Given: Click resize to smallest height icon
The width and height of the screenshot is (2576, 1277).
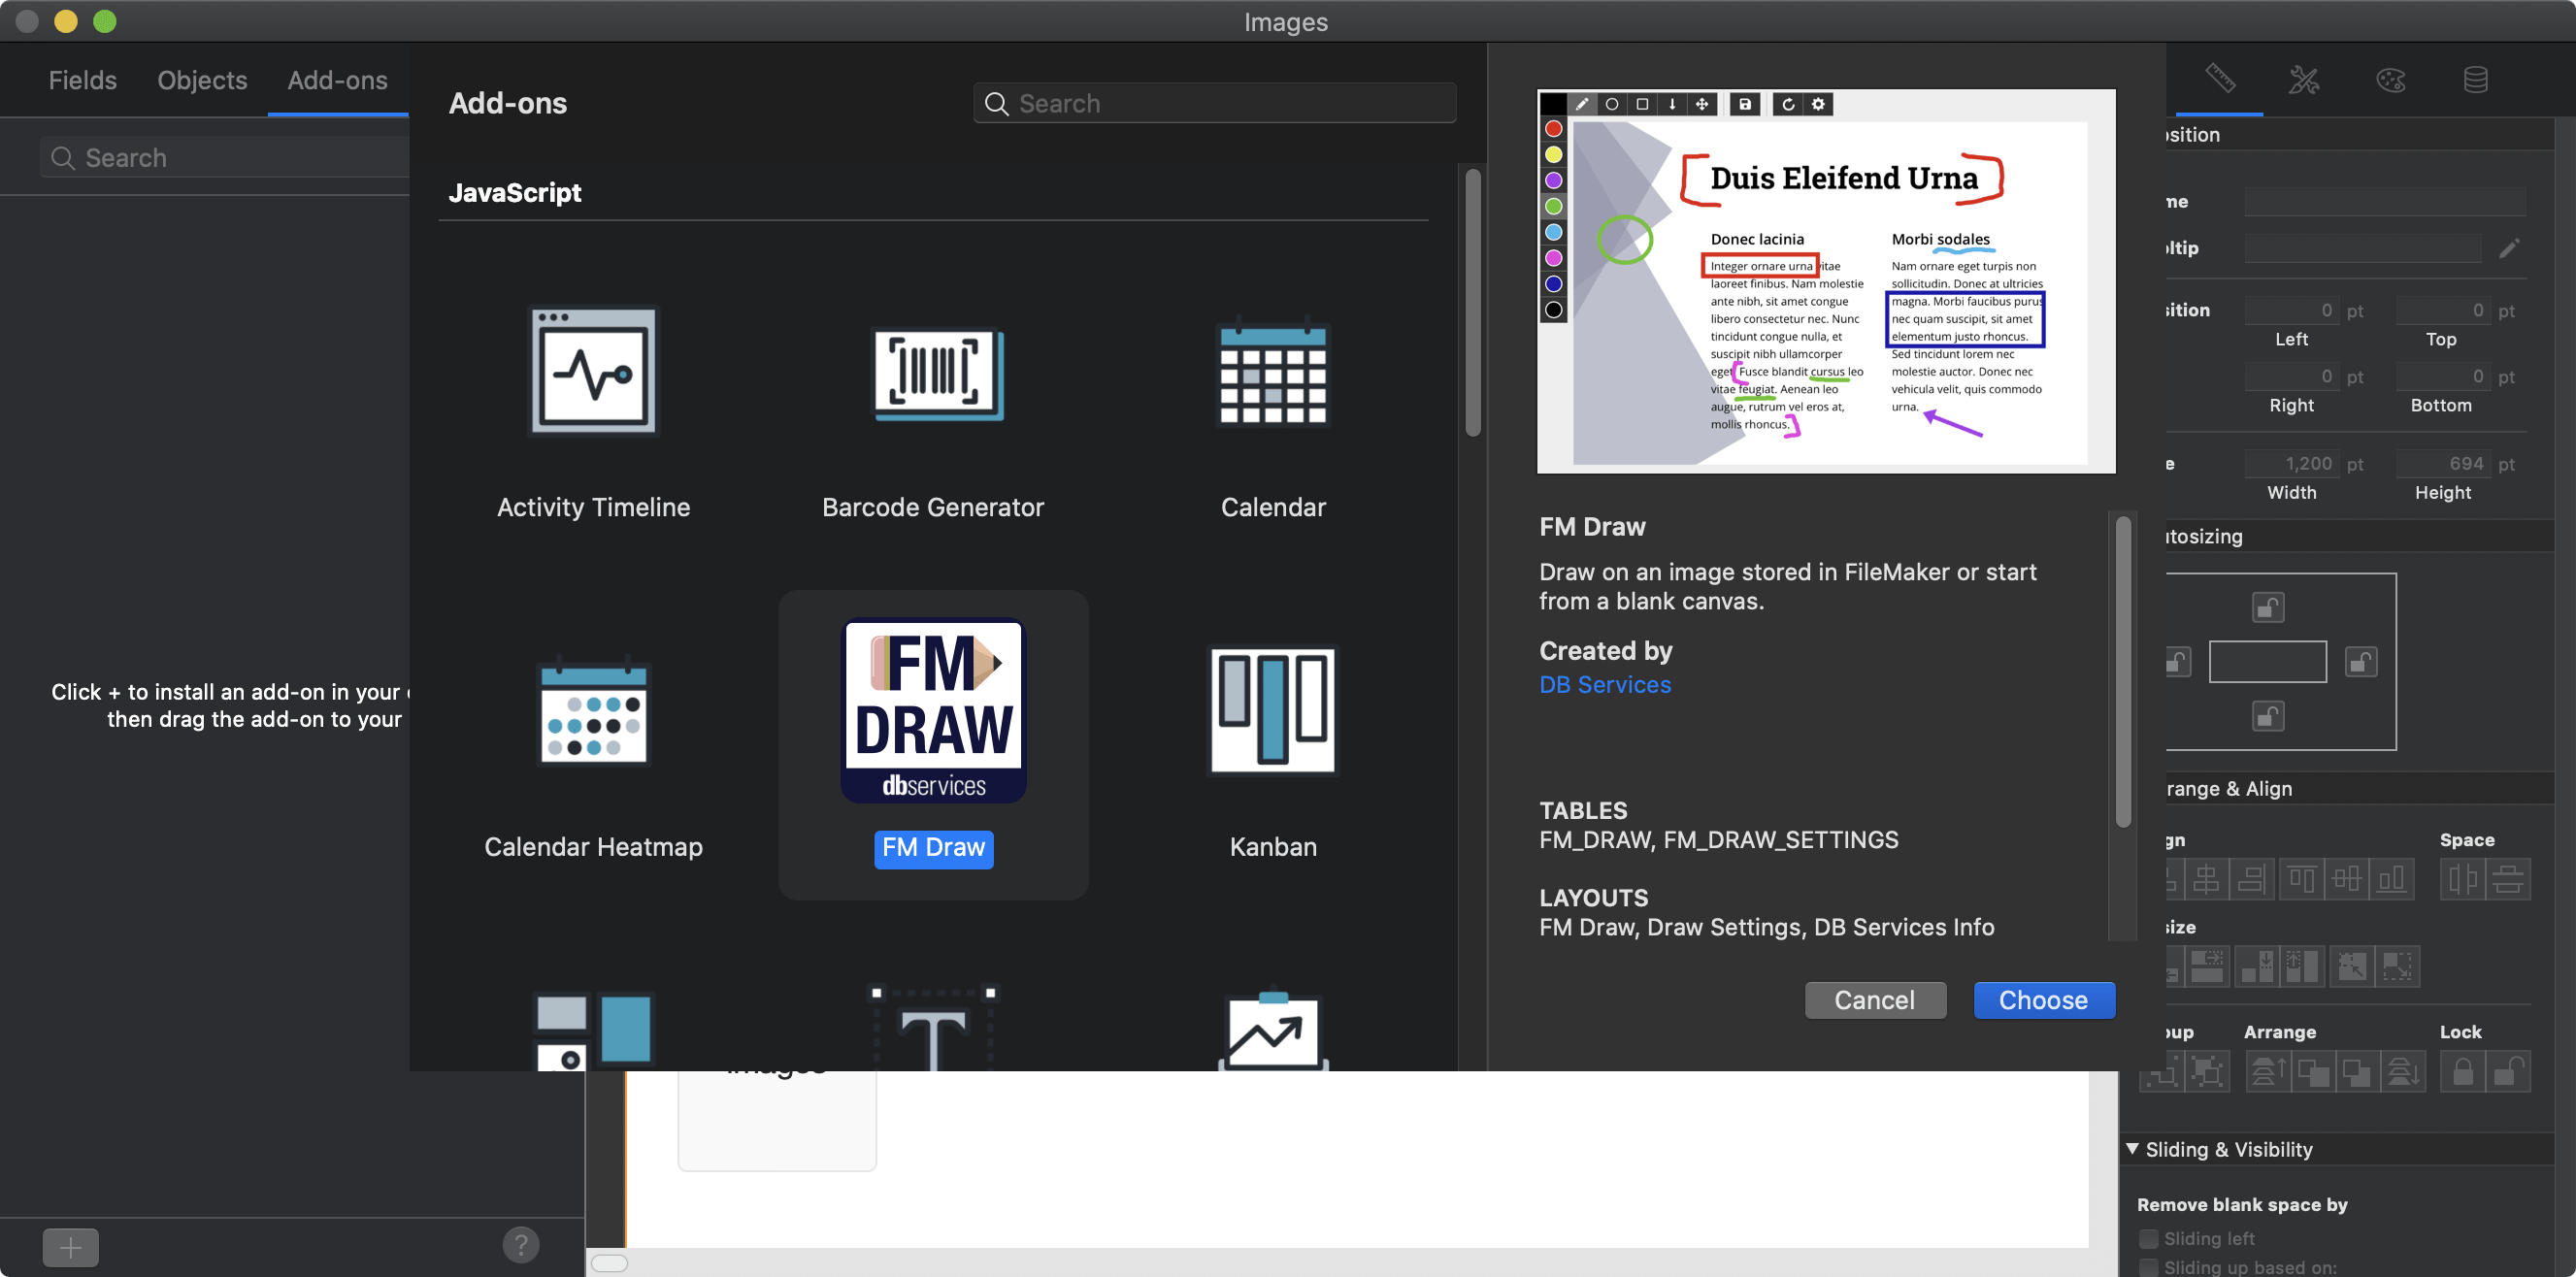Looking at the screenshot, I should tap(2258, 967).
